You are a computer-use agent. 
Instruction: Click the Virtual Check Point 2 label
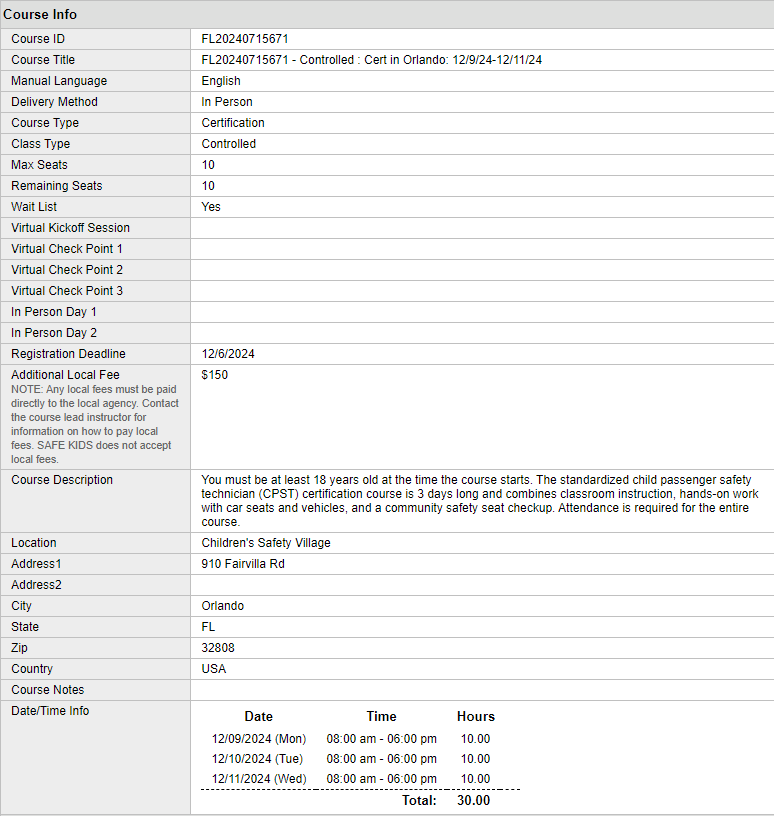67,270
